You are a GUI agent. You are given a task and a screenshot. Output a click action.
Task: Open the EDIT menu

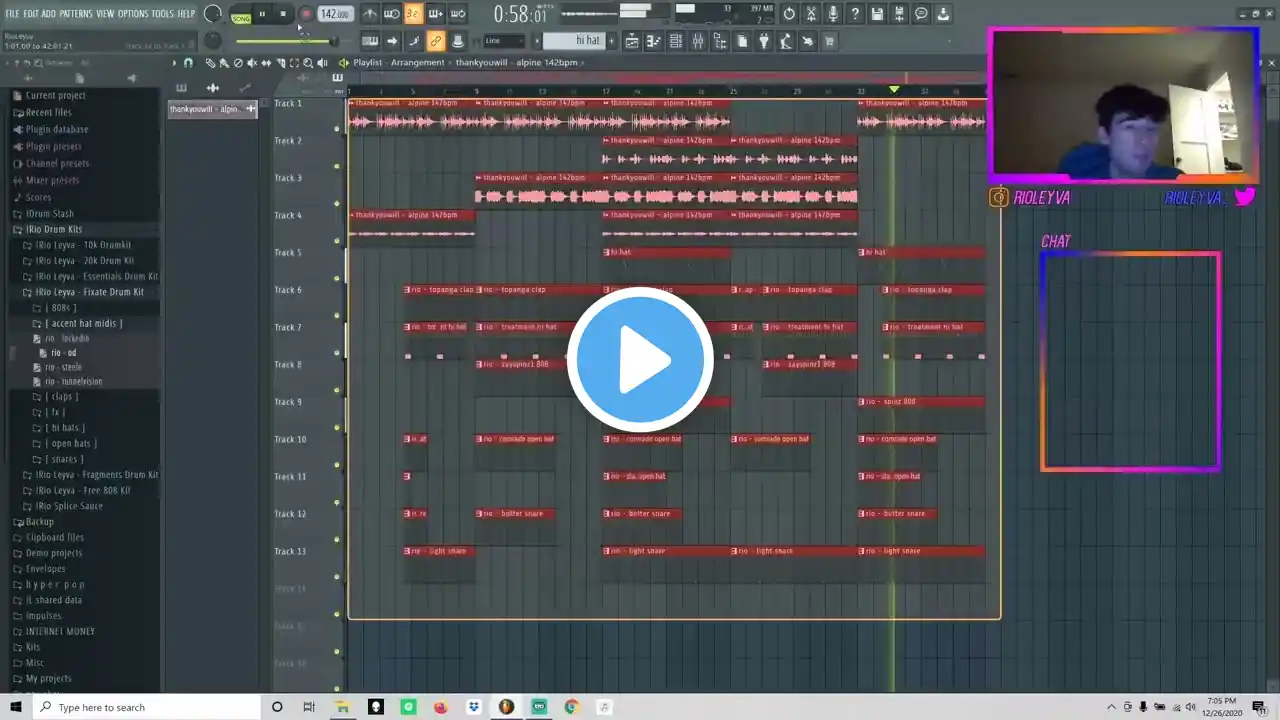[31, 14]
